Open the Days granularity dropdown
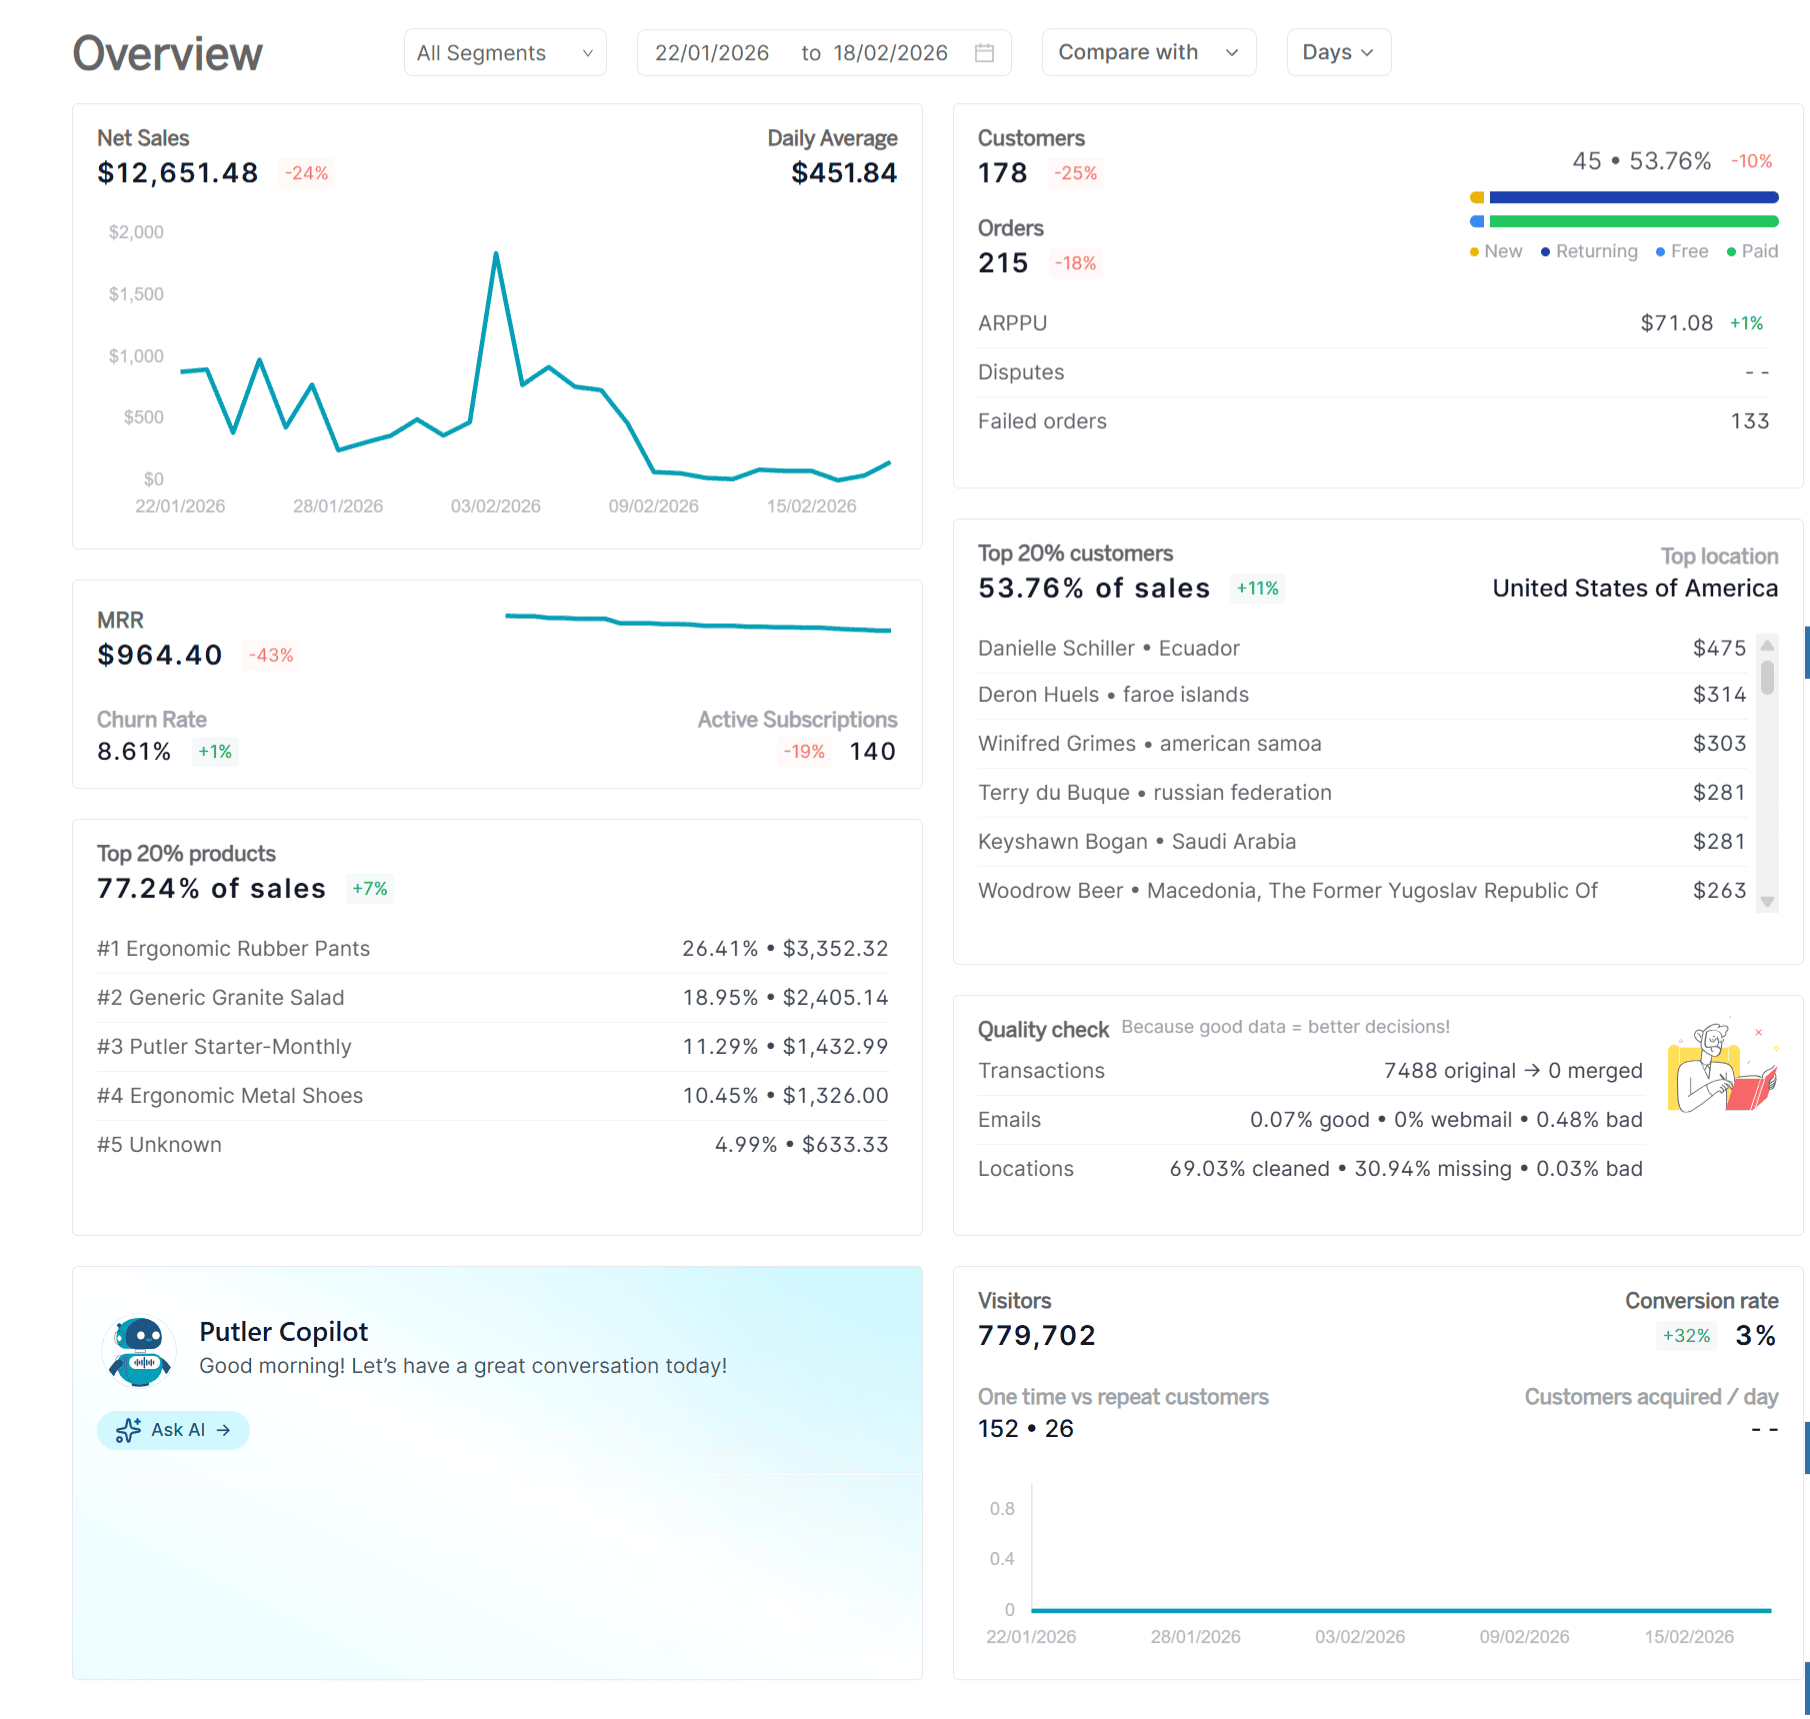1810x1719 pixels. tap(1338, 52)
